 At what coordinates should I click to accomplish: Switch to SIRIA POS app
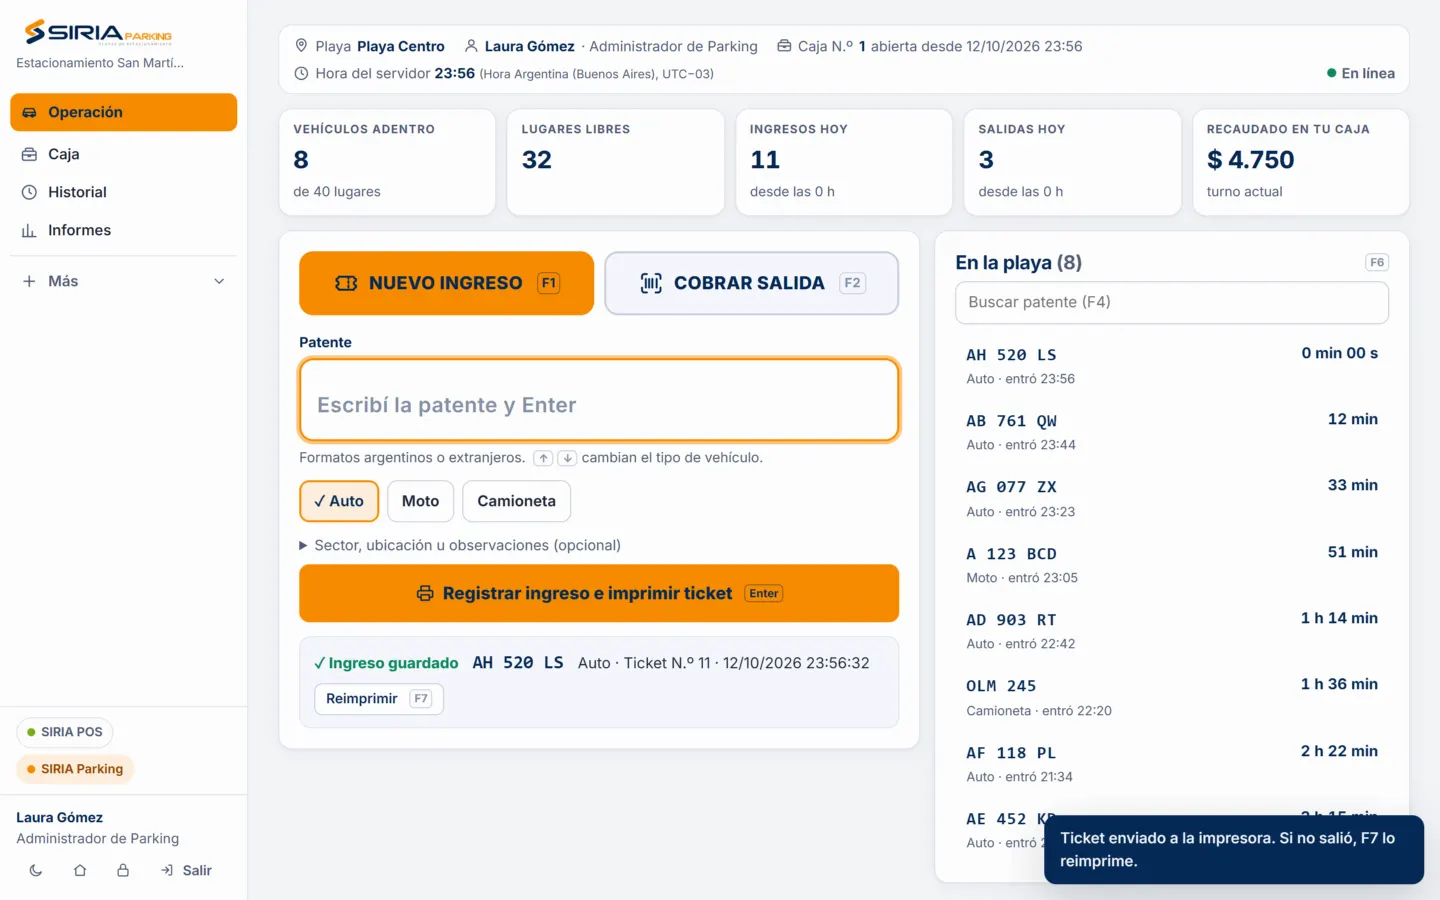pos(65,732)
